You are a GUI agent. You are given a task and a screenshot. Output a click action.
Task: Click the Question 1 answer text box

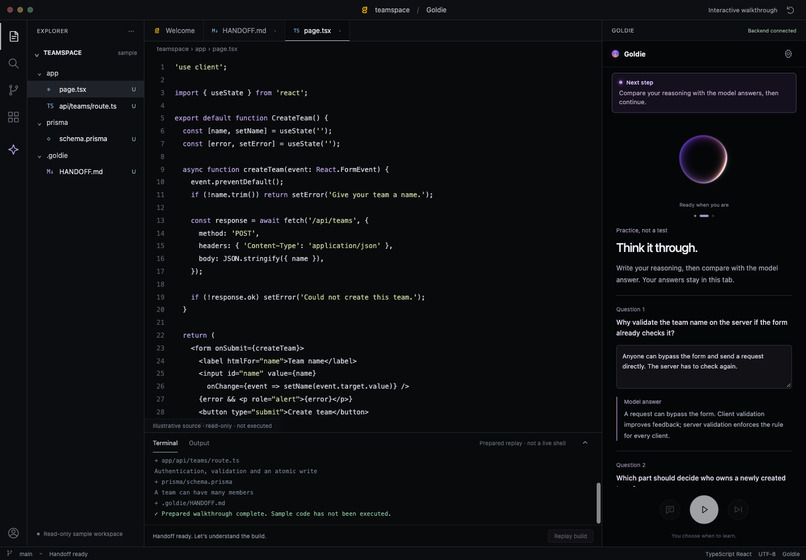point(704,367)
